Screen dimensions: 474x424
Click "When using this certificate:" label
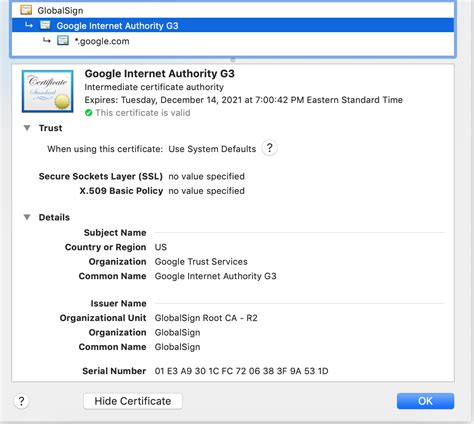105,149
